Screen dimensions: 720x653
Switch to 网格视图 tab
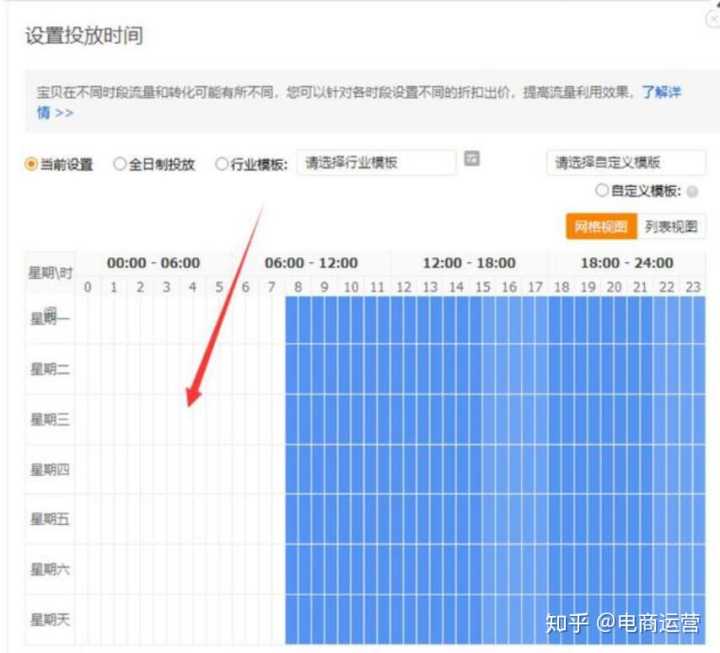pyautogui.click(x=601, y=227)
